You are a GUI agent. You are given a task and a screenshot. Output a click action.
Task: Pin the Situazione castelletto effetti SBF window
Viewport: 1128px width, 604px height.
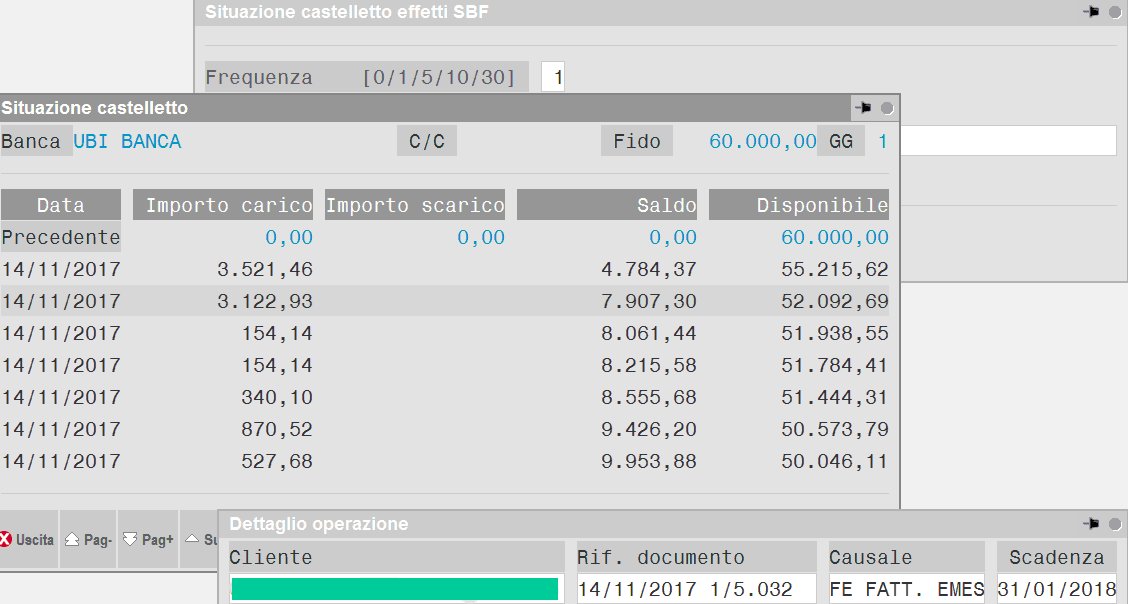click(x=1091, y=12)
